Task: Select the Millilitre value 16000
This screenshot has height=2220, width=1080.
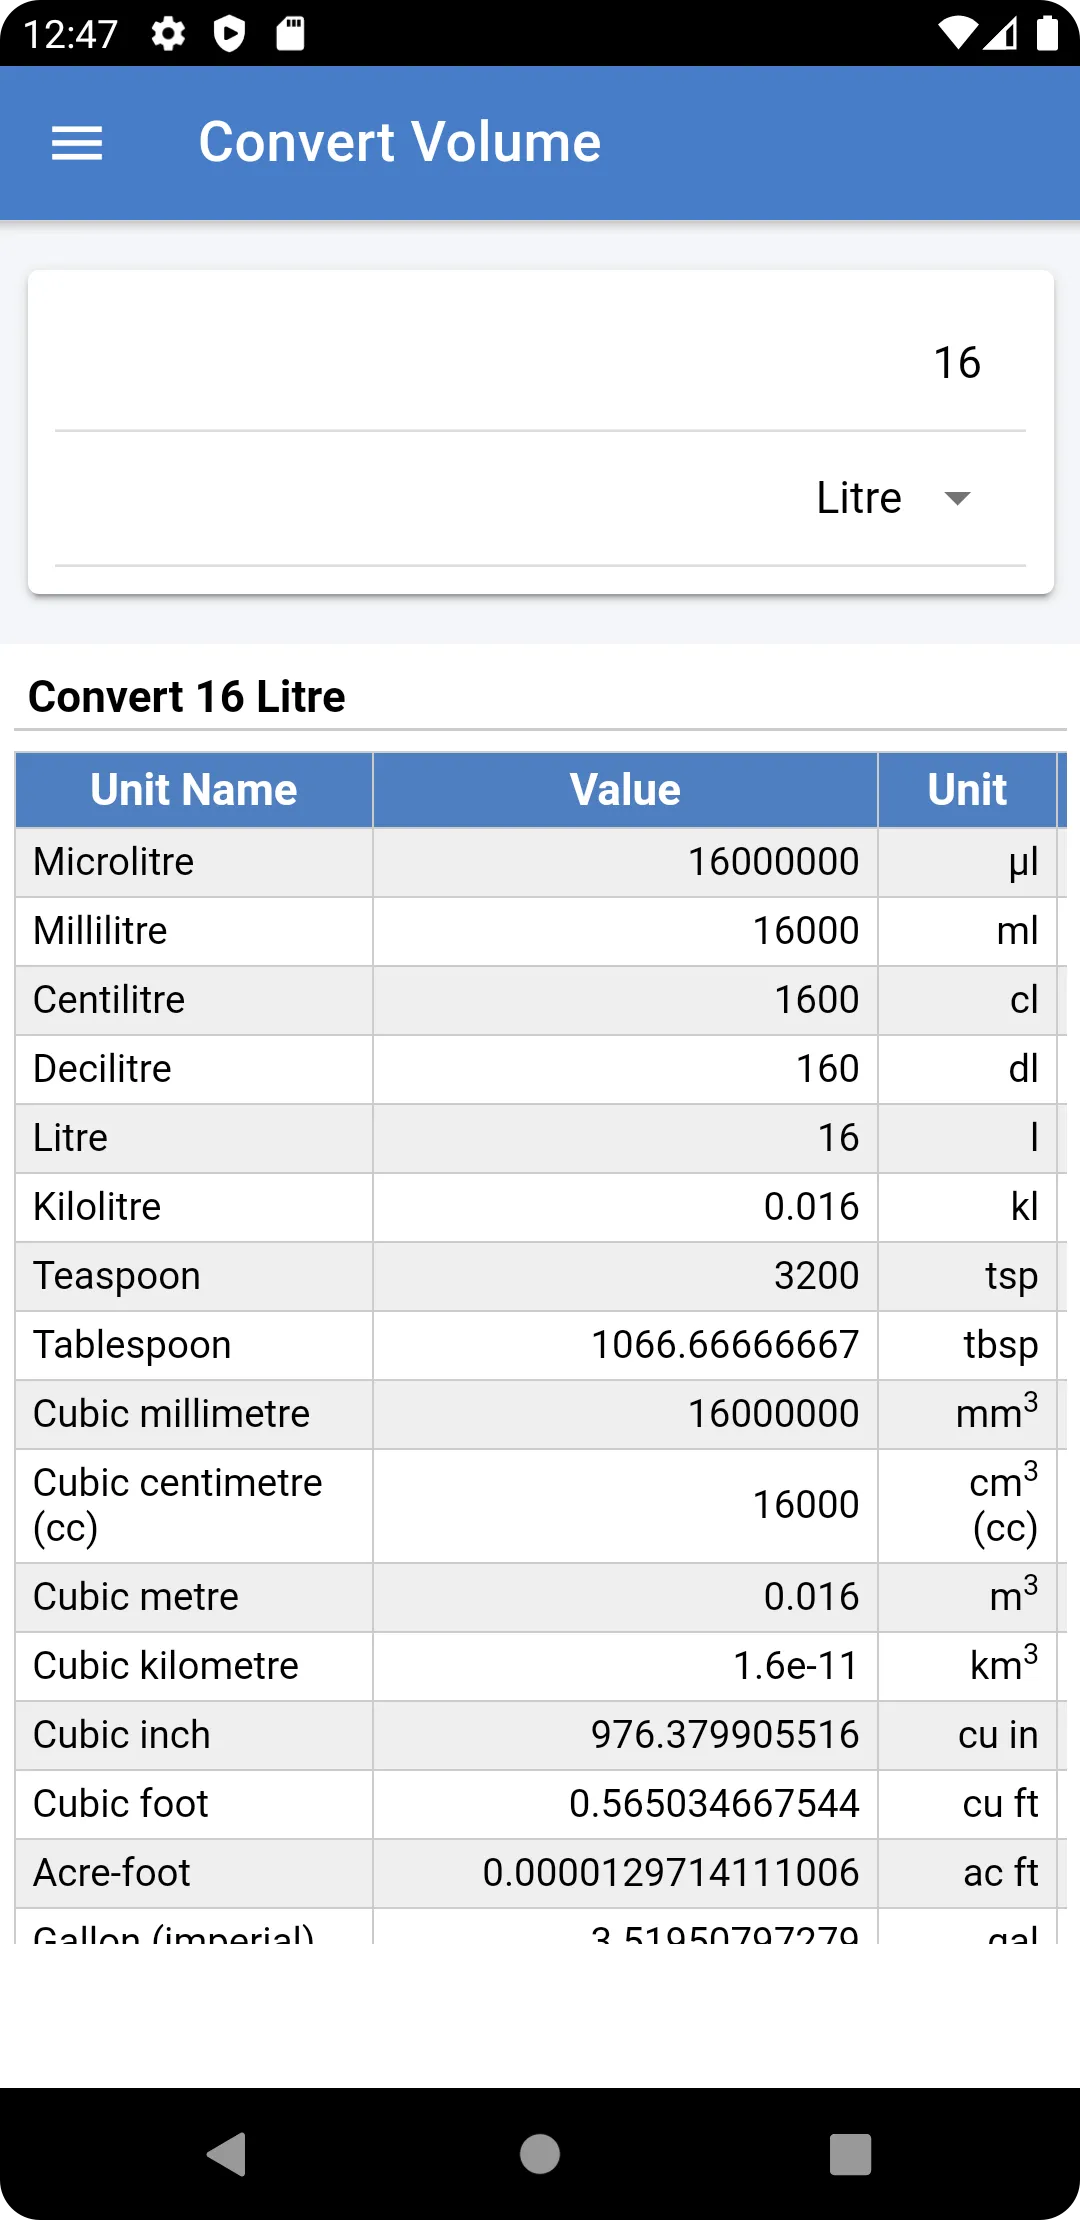Action: 806,931
